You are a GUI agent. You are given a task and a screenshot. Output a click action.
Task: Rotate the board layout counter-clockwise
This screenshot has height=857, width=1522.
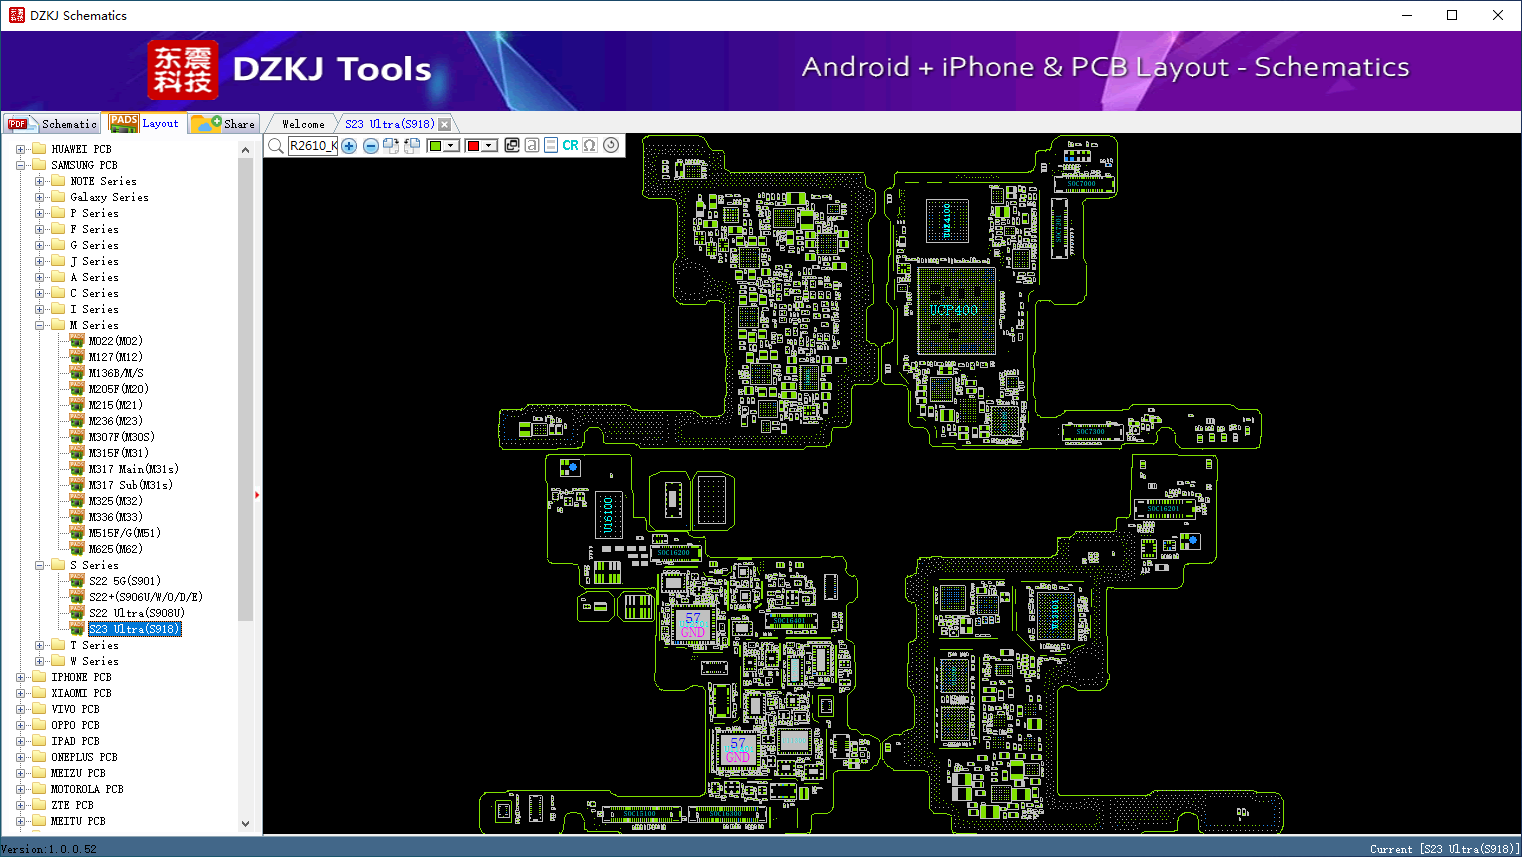412,146
